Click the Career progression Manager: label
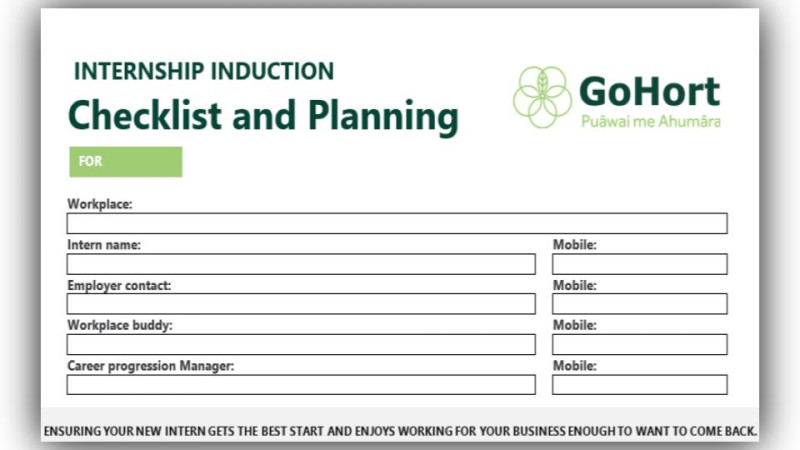Viewport: 800px width, 450px height. tap(151, 366)
